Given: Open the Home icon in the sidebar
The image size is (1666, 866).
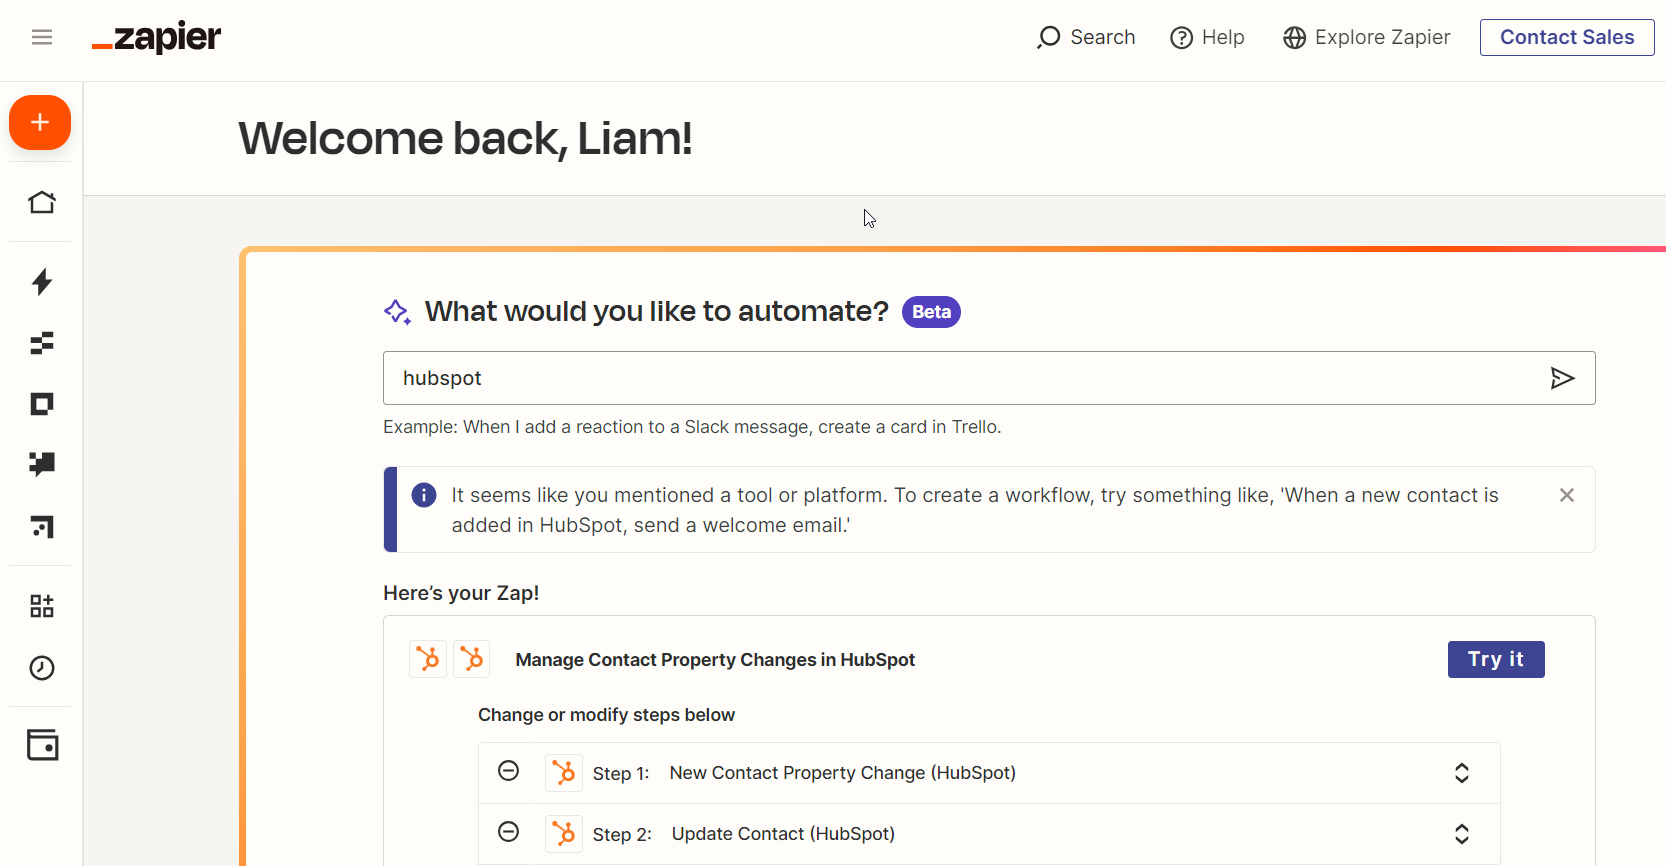Looking at the screenshot, I should (42, 201).
